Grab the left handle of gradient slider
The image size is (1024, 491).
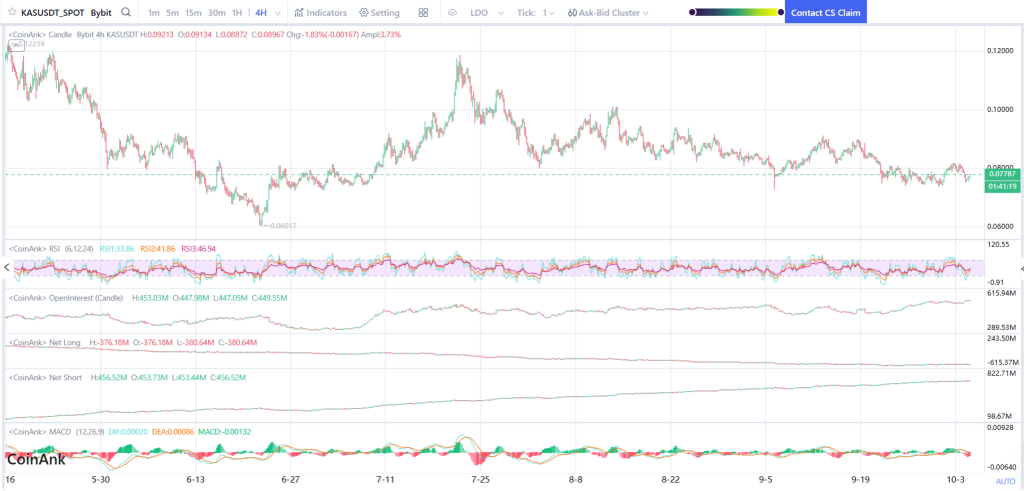692,12
